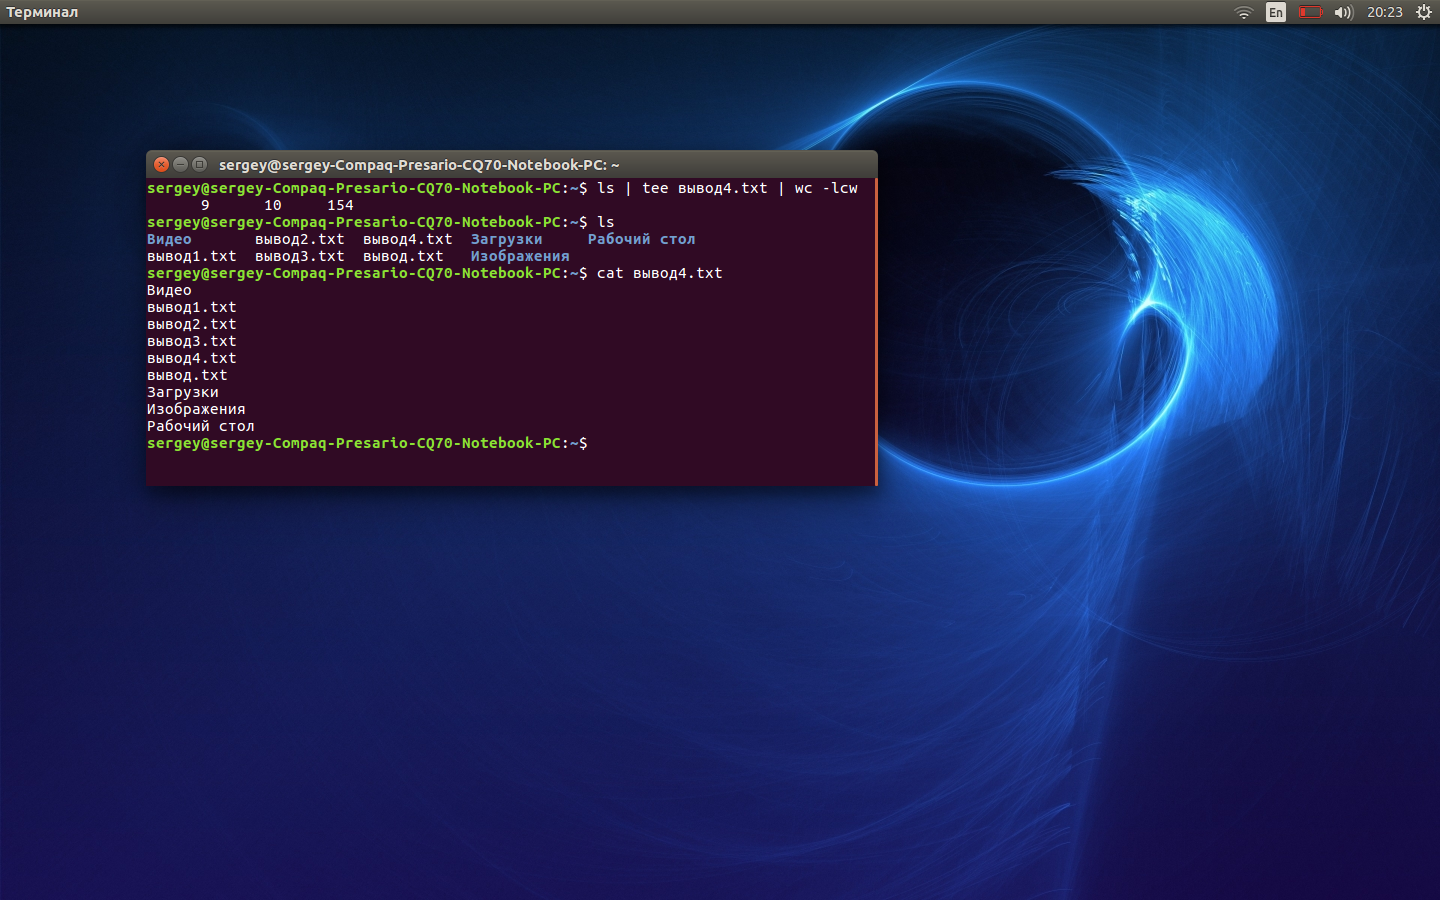Click the Терминал application name in top panel

tap(42, 12)
